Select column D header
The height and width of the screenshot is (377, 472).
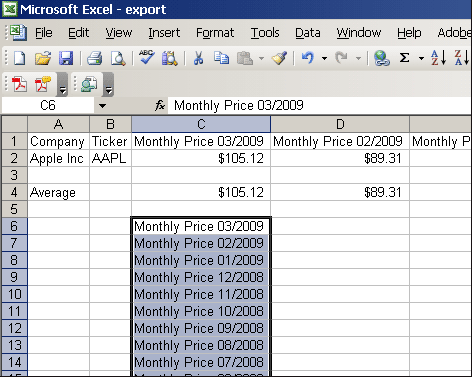(340, 124)
